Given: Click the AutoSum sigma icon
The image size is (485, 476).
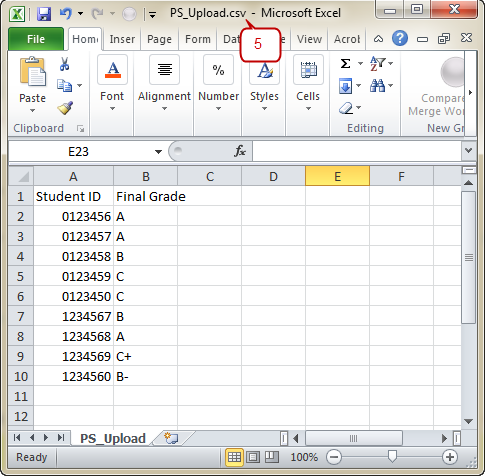Looking at the screenshot, I should coord(345,63).
